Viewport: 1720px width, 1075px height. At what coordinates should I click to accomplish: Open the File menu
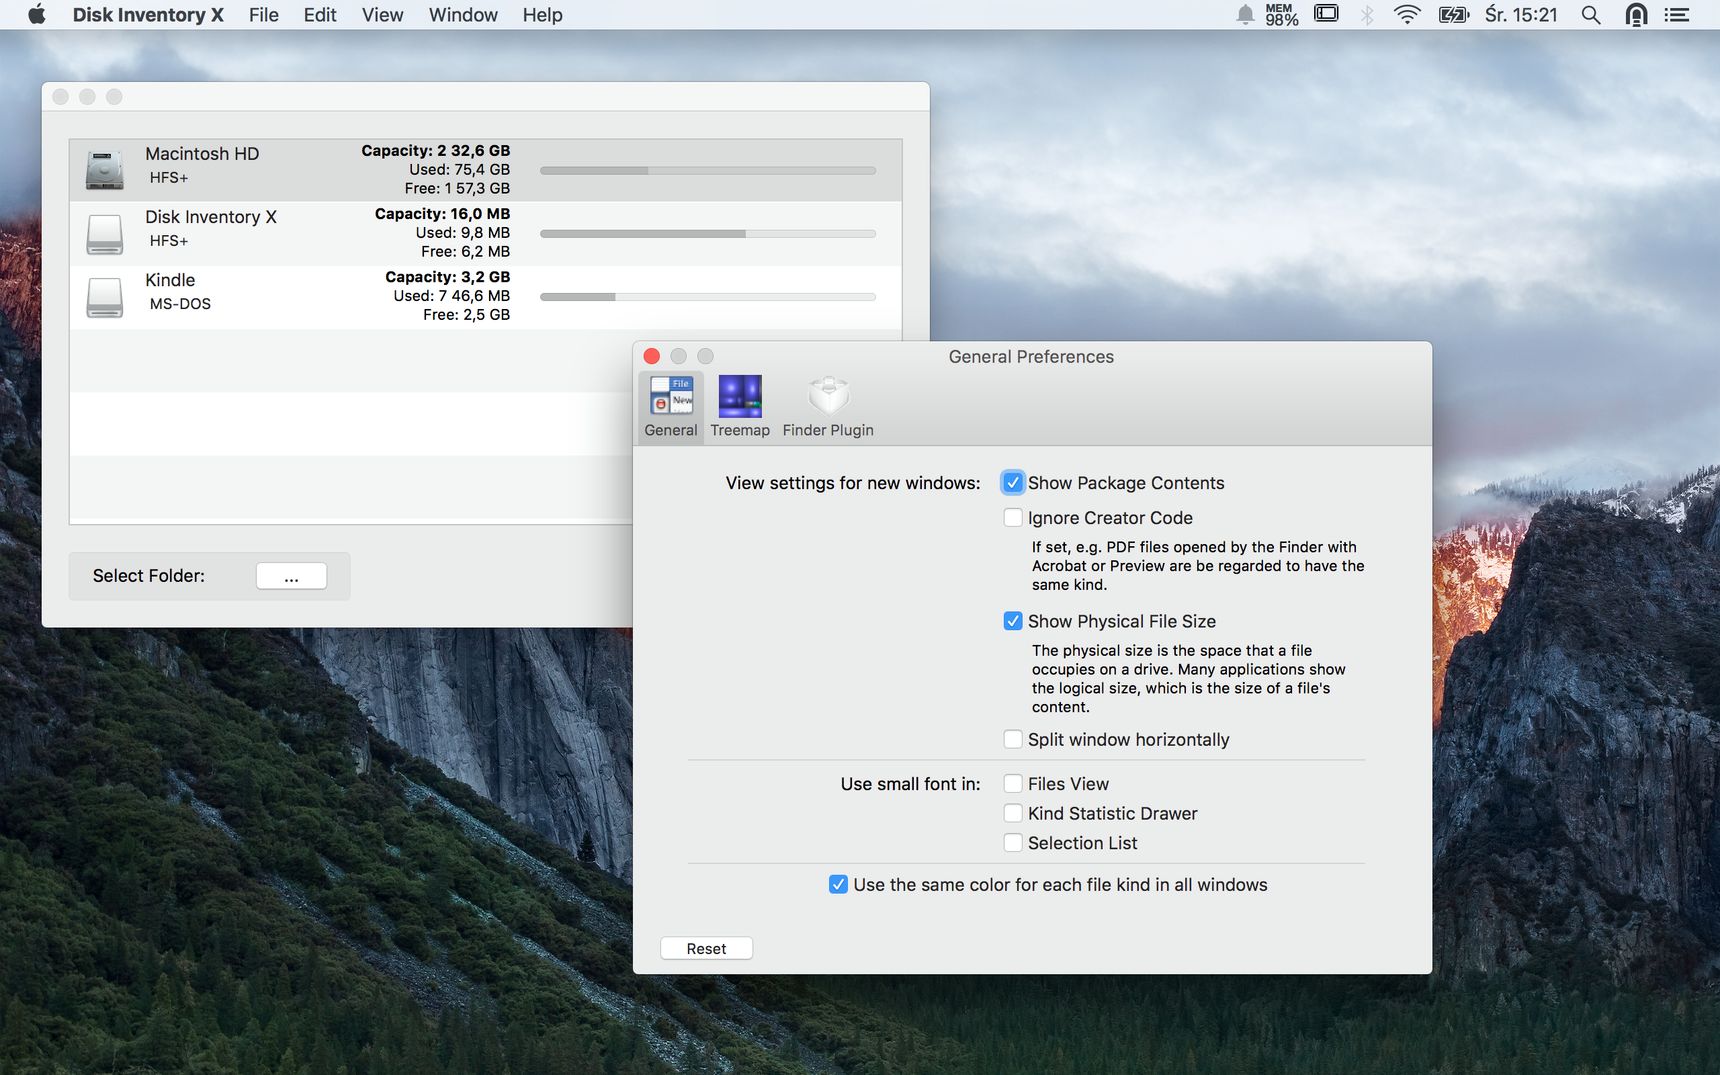tap(264, 14)
